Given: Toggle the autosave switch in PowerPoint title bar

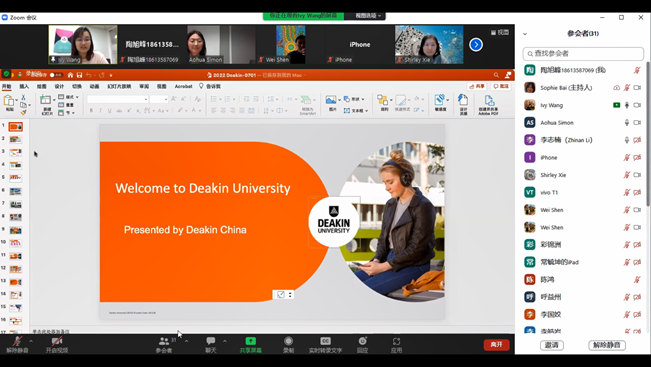Looking at the screenshot, I should 56,75.
